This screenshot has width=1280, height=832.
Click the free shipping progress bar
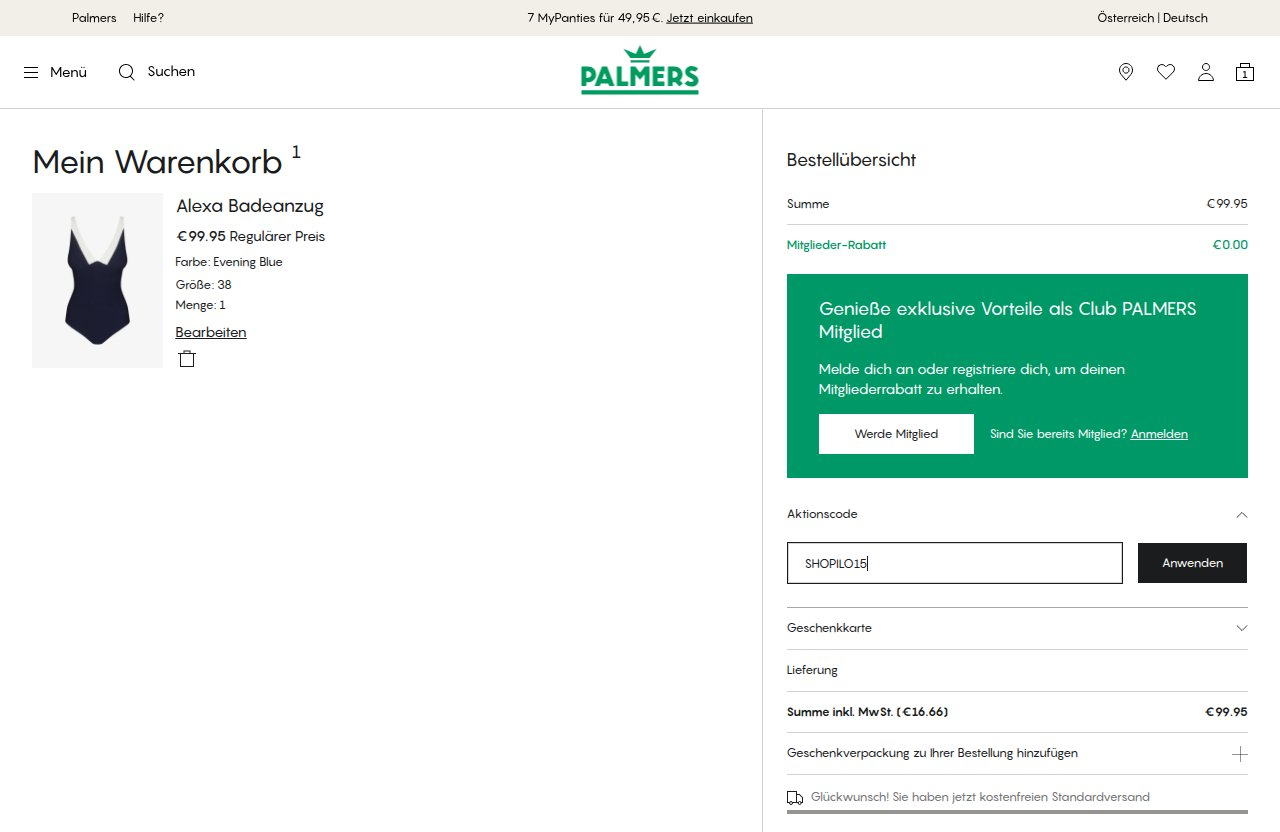point(1017,812)
